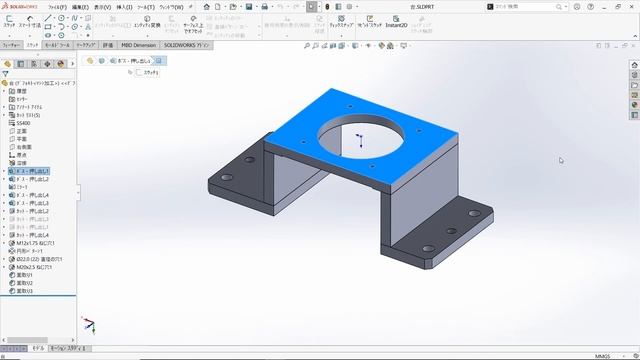Switch to the SOLIDWORKS アドイン tab
The height and width of the screenshot is (360, 640).
pos(187,45)
